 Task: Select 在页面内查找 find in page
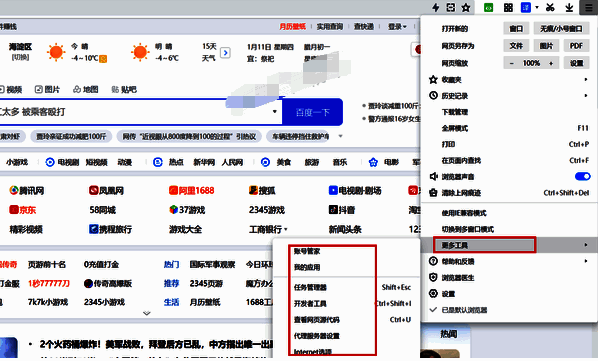tap(509, 160)
